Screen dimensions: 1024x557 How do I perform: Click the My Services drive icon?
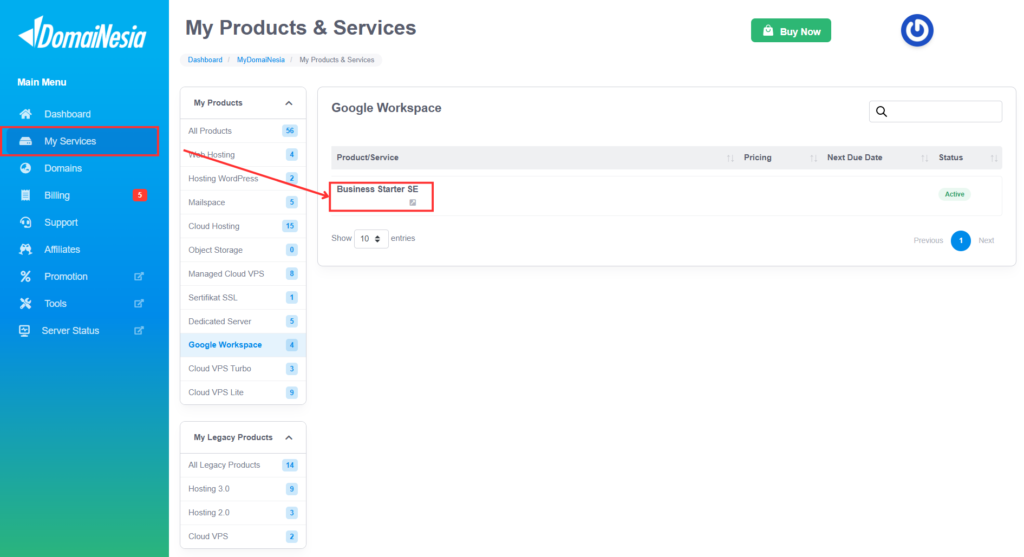[x=25, y=141]
